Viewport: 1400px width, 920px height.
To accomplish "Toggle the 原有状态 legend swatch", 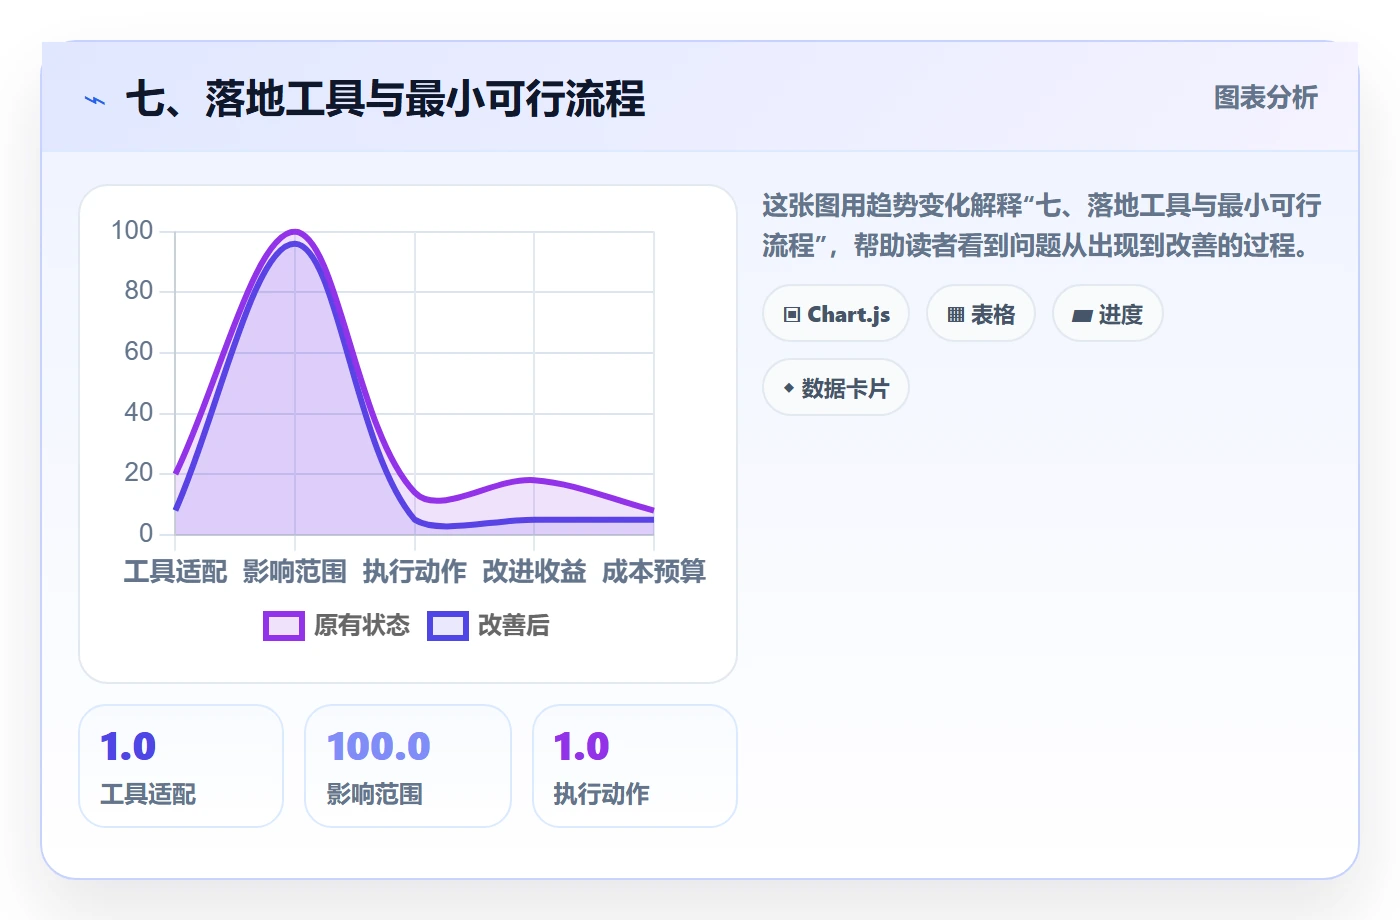I will click(x=284, y=626).
